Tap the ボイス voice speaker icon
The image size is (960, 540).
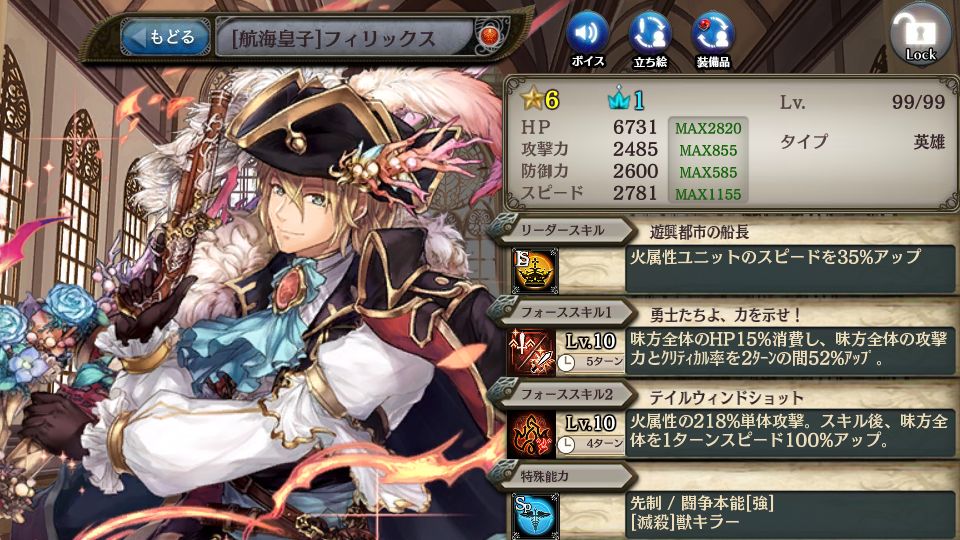coord(587,39)
